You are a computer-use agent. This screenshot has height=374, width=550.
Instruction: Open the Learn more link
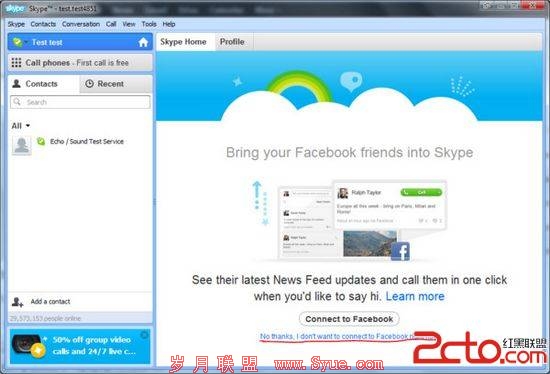pyautogui.click(x=415, y=296)
